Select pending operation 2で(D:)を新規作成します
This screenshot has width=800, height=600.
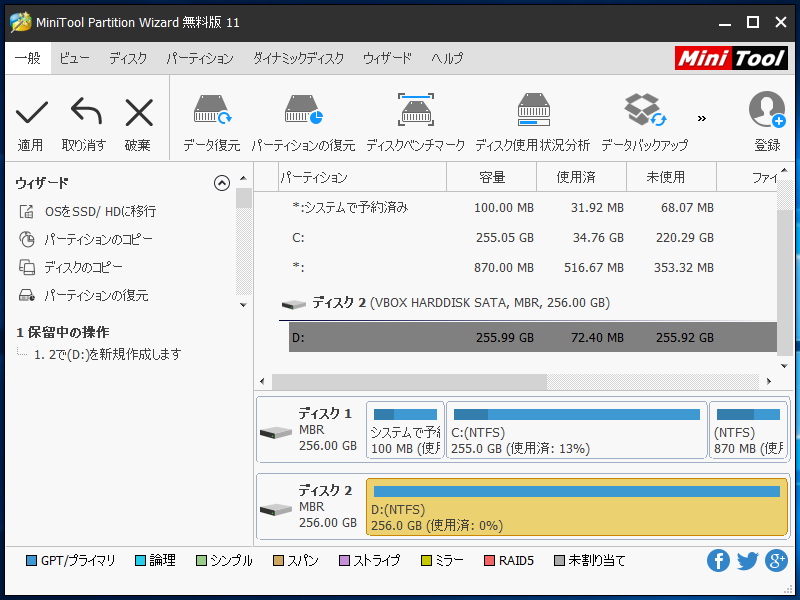pos(108,354)
